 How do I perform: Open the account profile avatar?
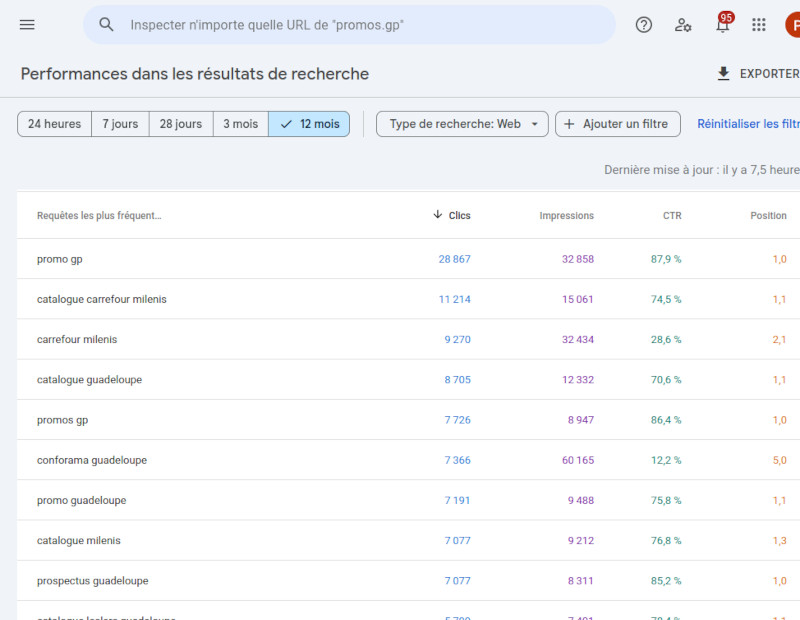791,25
